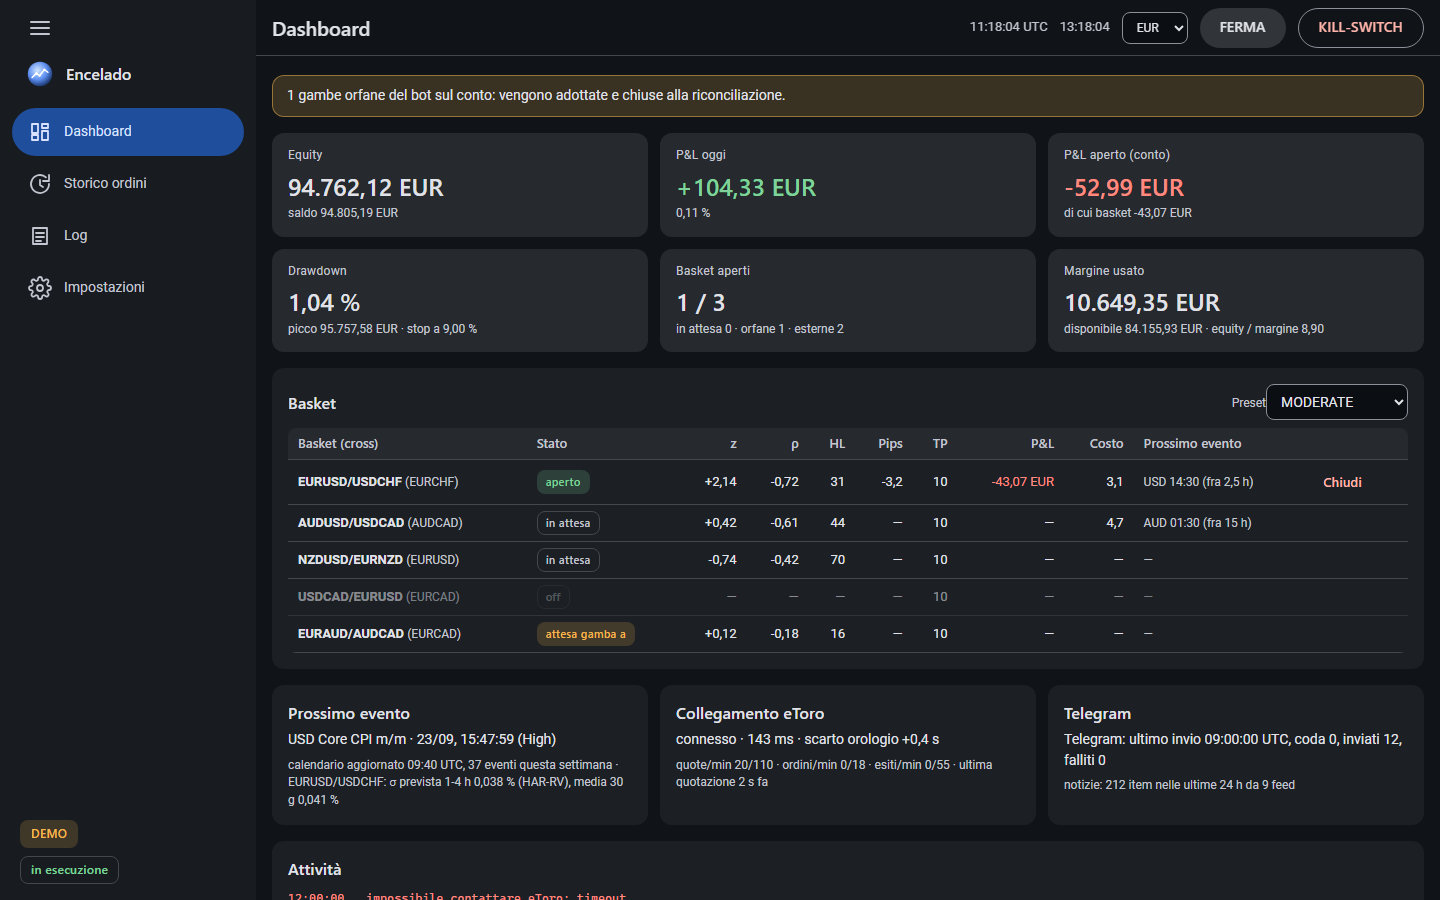Click the P&L oggi value +104,33 EUR

click(x=746, y=188)
